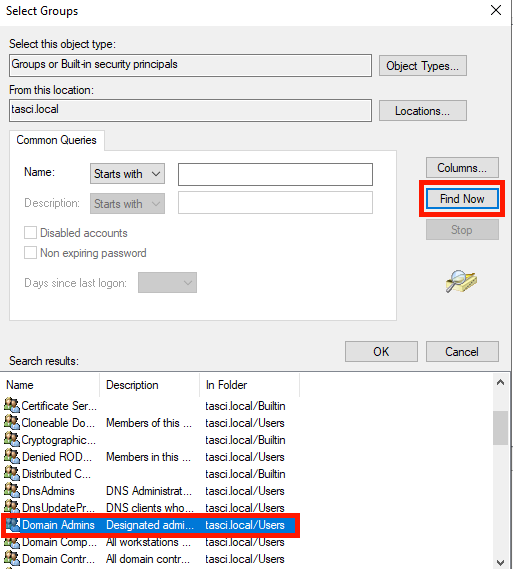Click the results scrollbar up arrow
This screenshot has height=569, width=513.
[500, 382]
